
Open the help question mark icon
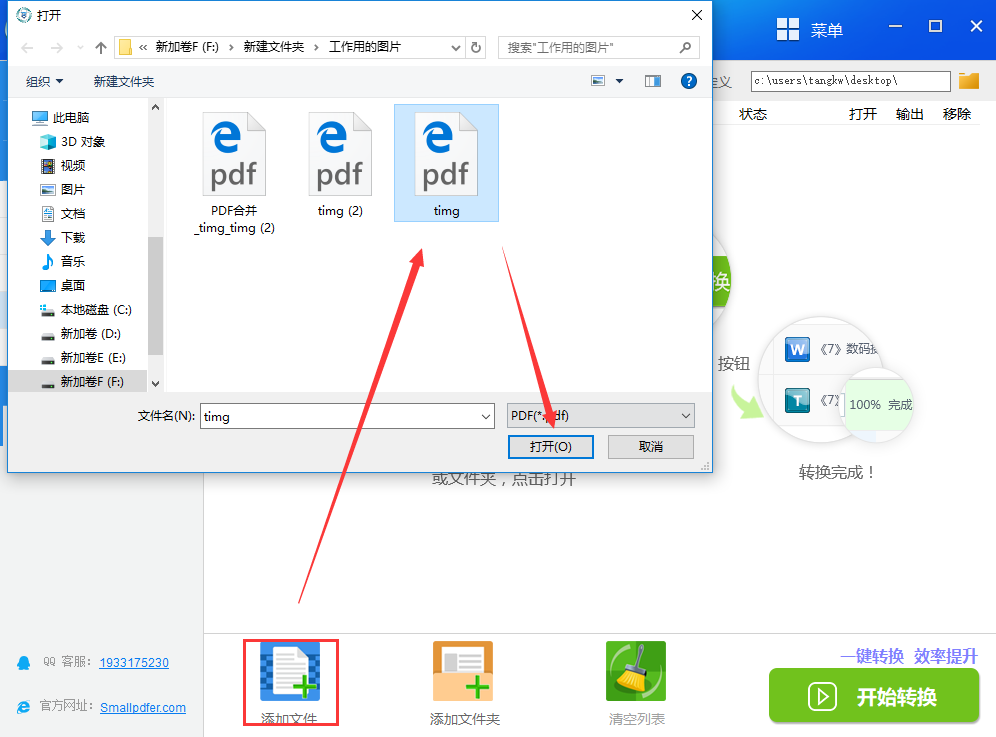688,81
